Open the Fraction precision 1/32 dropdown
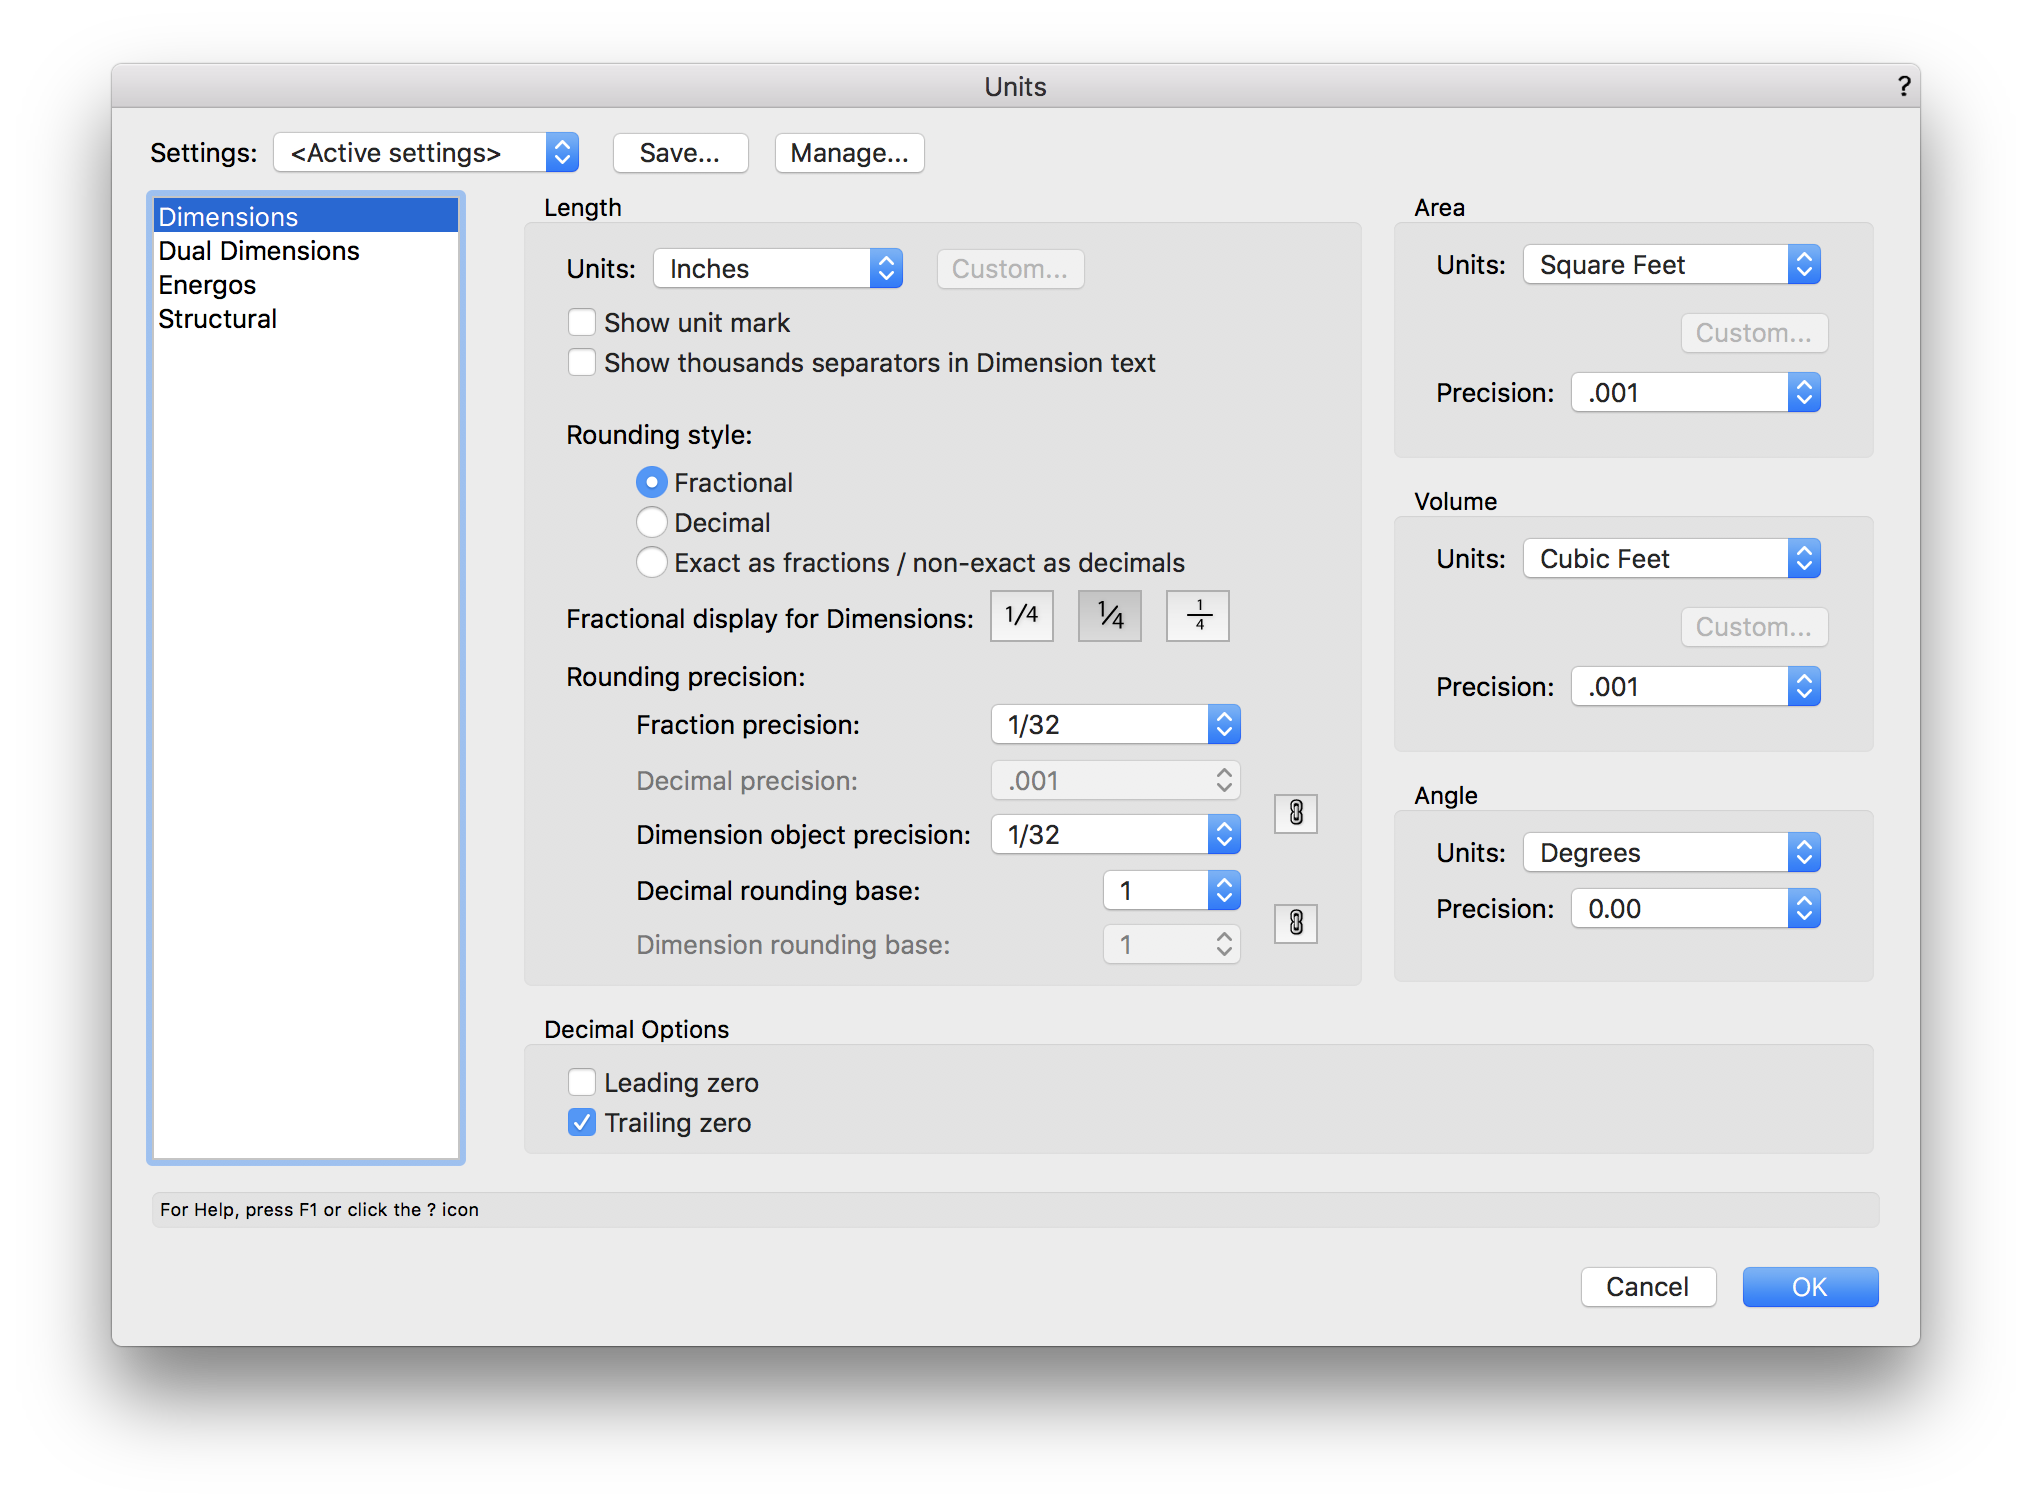The image size is (2032, 1506). click(x=1115, y=724)
